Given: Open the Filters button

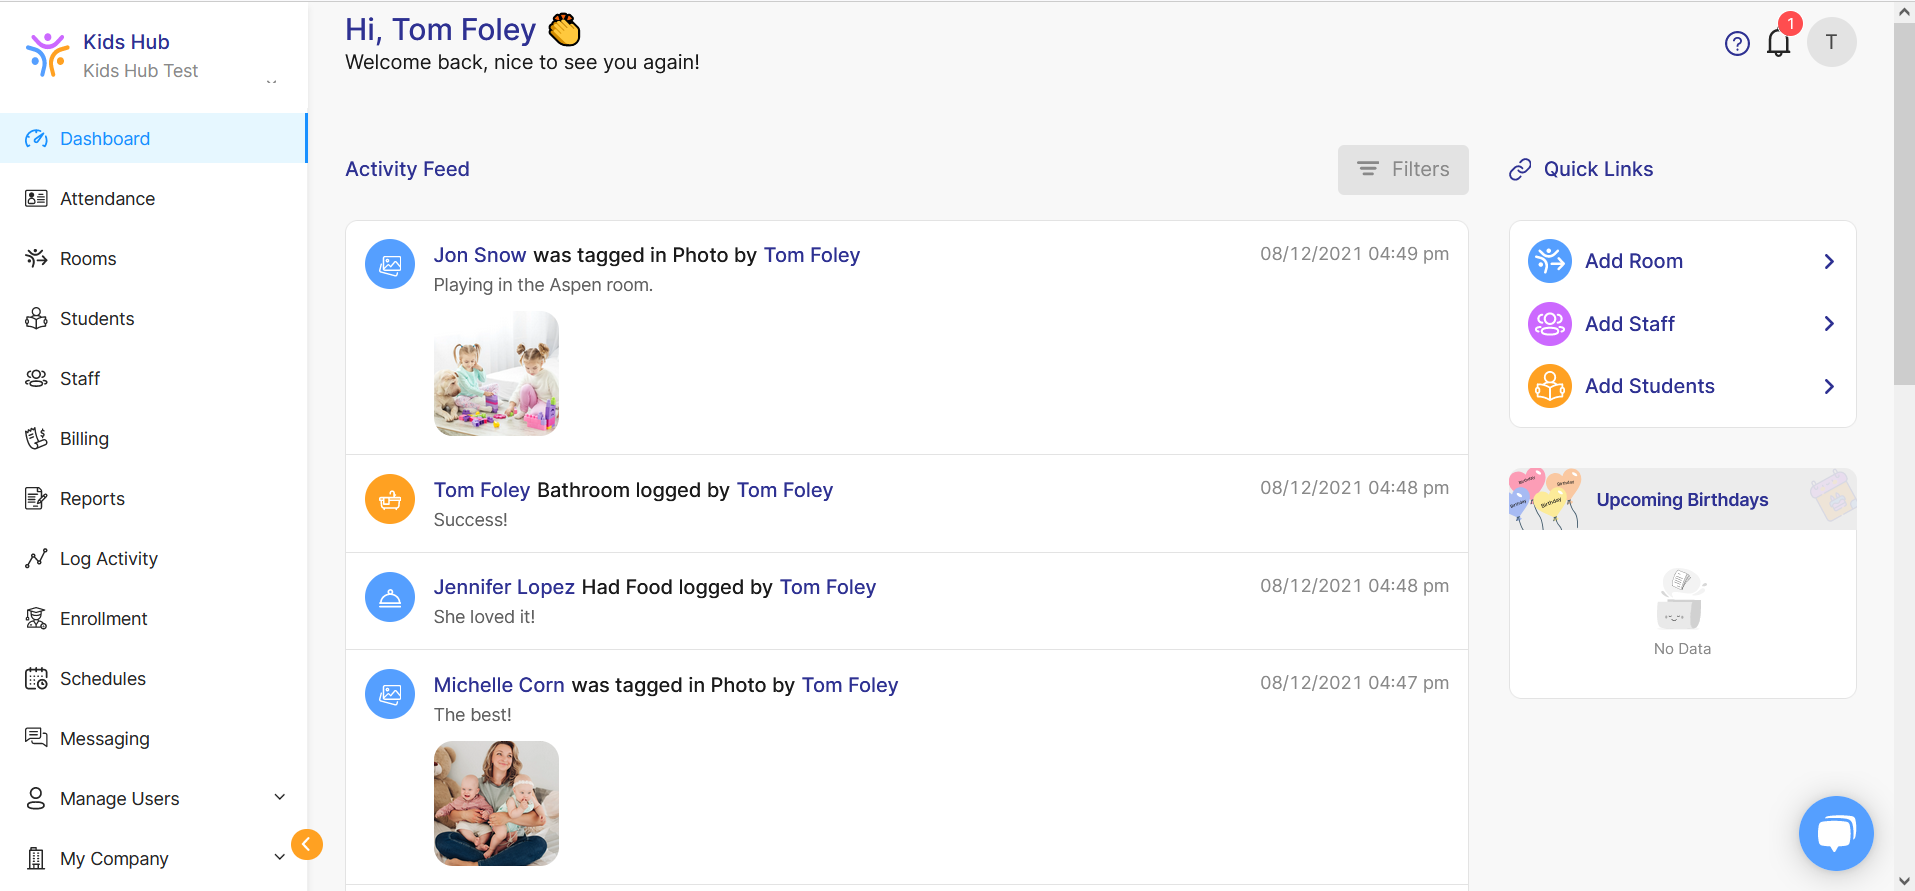Looking at the screenshot, I should tap(1402, 170).
